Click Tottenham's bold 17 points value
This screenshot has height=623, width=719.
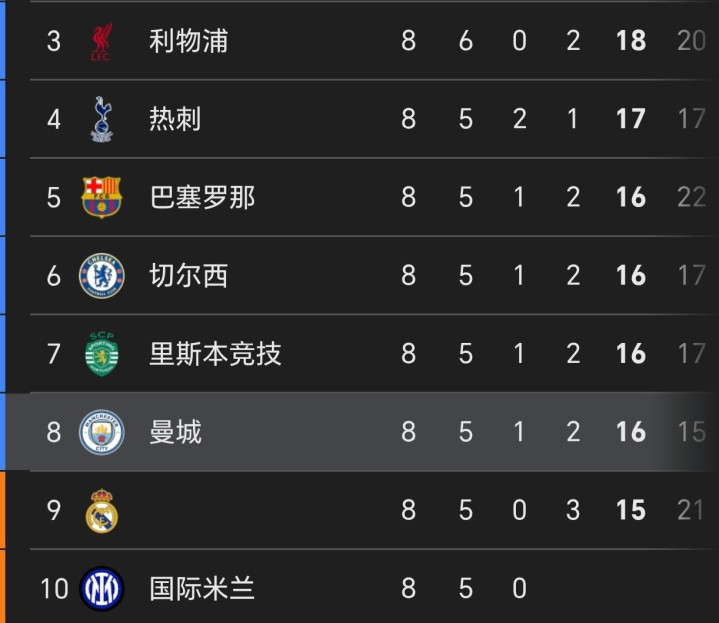[630, 119]
